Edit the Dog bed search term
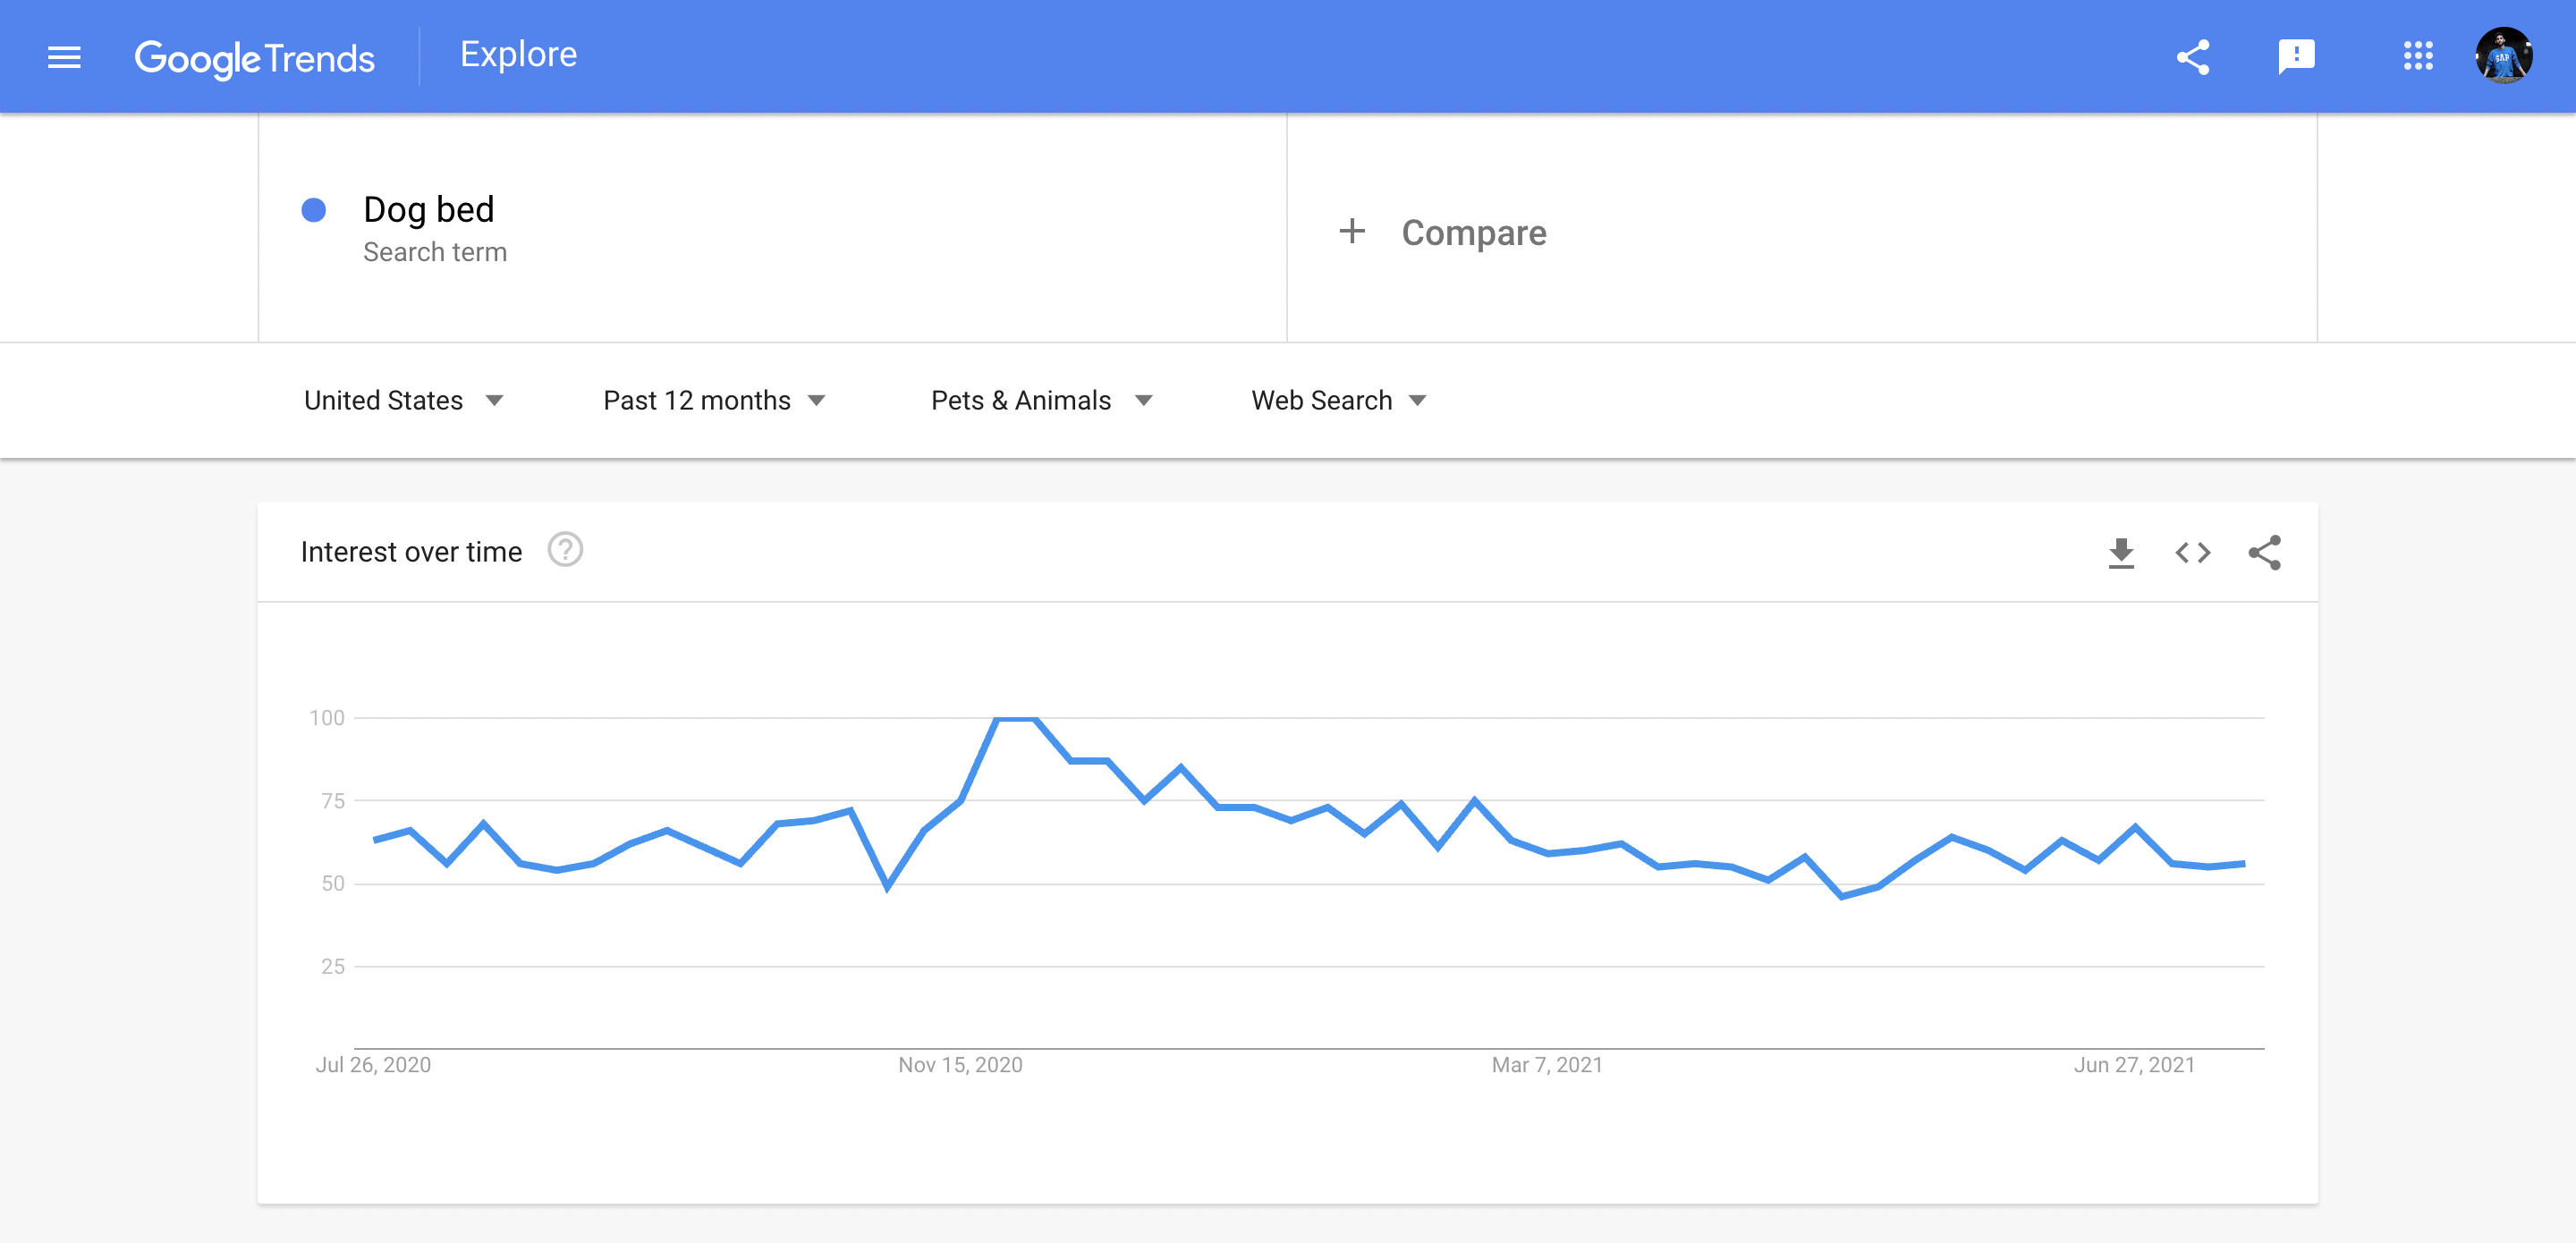This screenshot has height=1243, width=2576. [x=429, y=209]
